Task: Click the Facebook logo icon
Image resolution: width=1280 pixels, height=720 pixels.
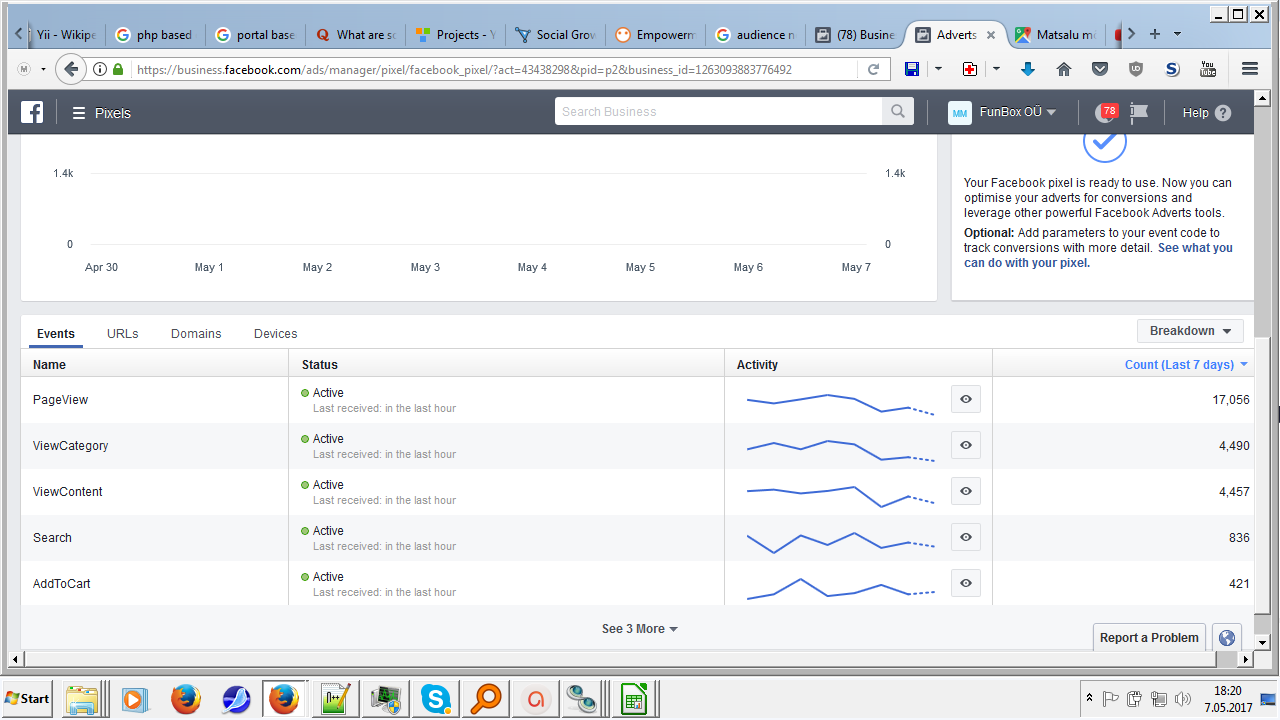Action: tap(32, 112)
